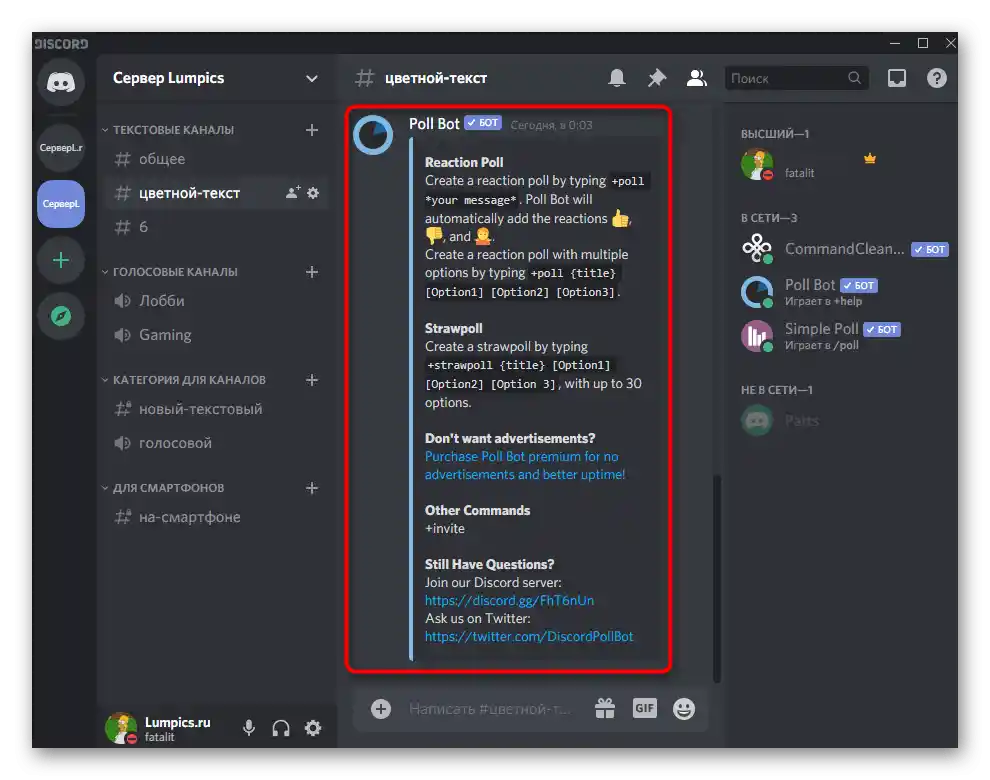This screenshot has width=990, height=780.
Task: Open the Nitro gift icon
Action: pyautogui.click(x=605, y=709)
